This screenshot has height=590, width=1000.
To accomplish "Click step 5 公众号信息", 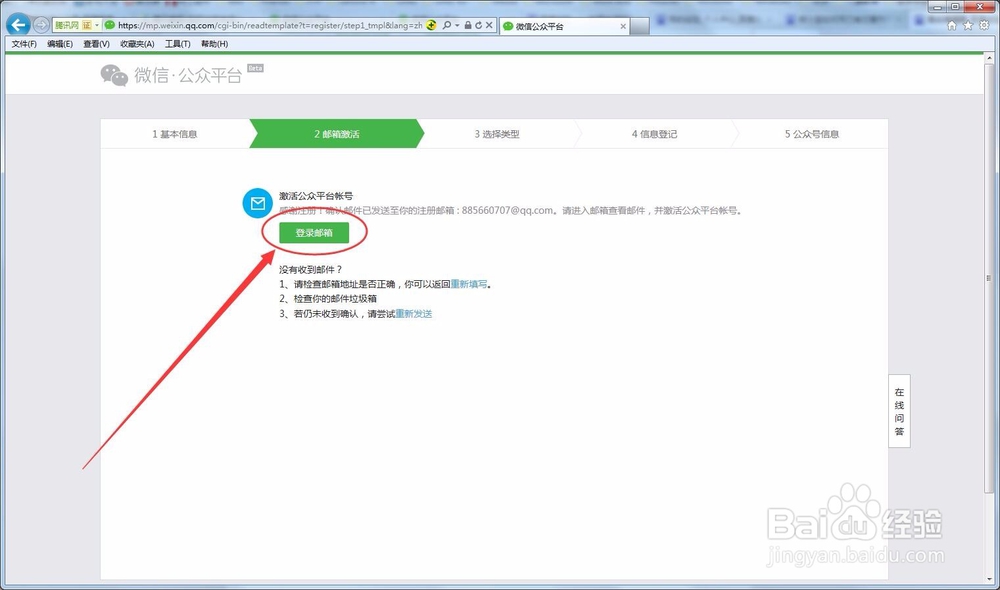I will pyautogui.click(x=812, y=134).
